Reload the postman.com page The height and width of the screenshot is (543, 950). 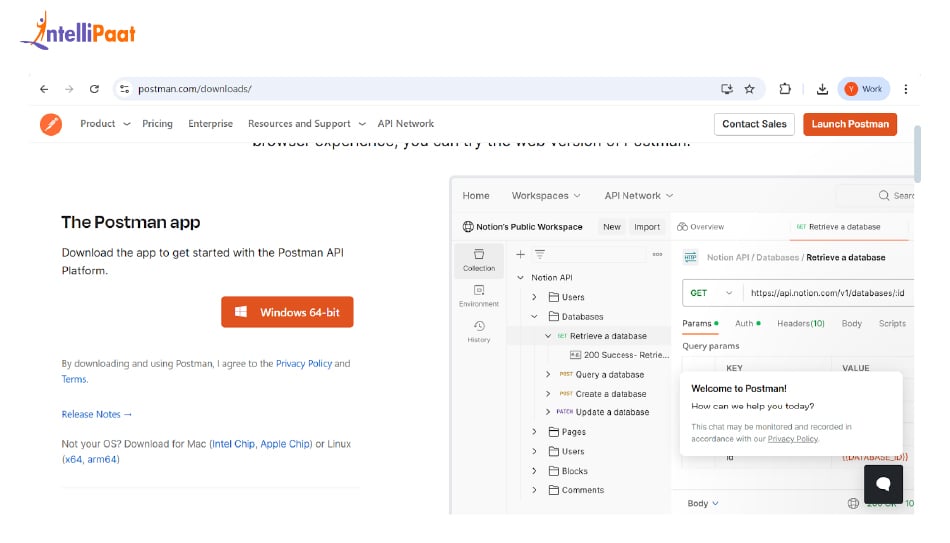point(94,89)
